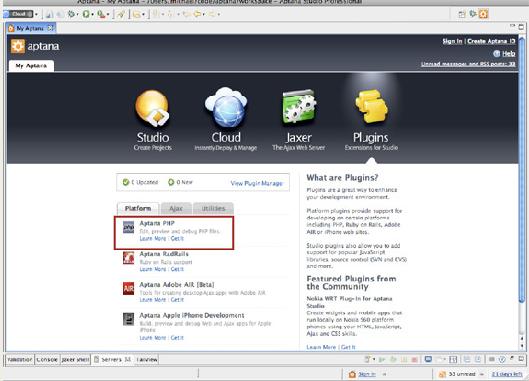Open the Studio Create Projects icon

pos(152,108)
